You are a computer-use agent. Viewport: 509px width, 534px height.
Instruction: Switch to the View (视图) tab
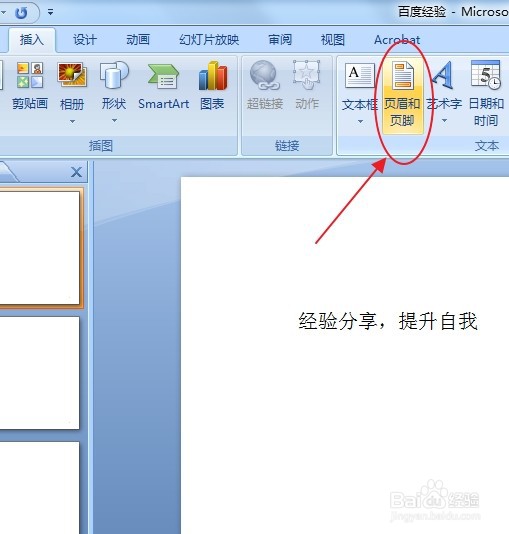(333, 40)
